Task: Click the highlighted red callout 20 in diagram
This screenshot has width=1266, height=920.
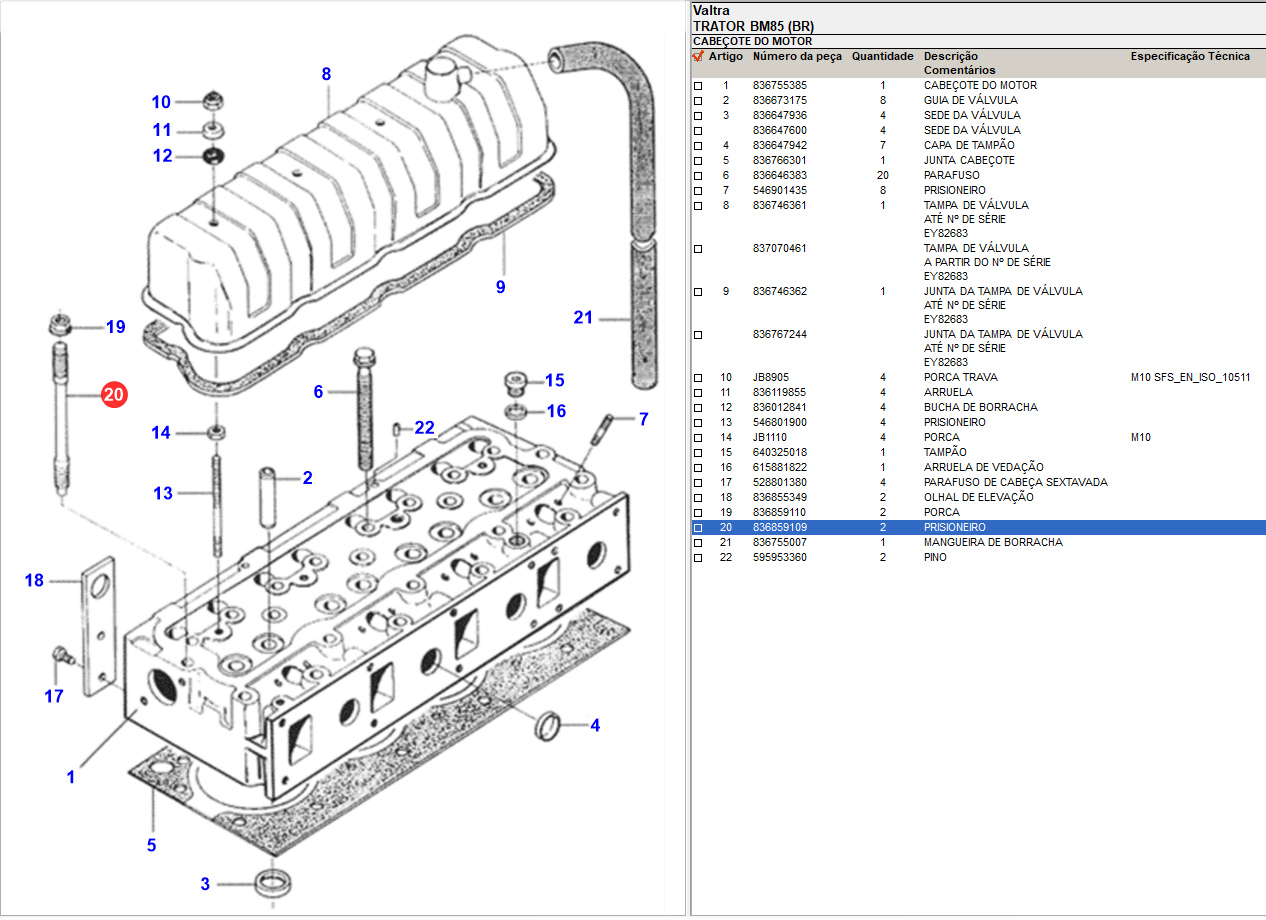Action: [113, 396]
